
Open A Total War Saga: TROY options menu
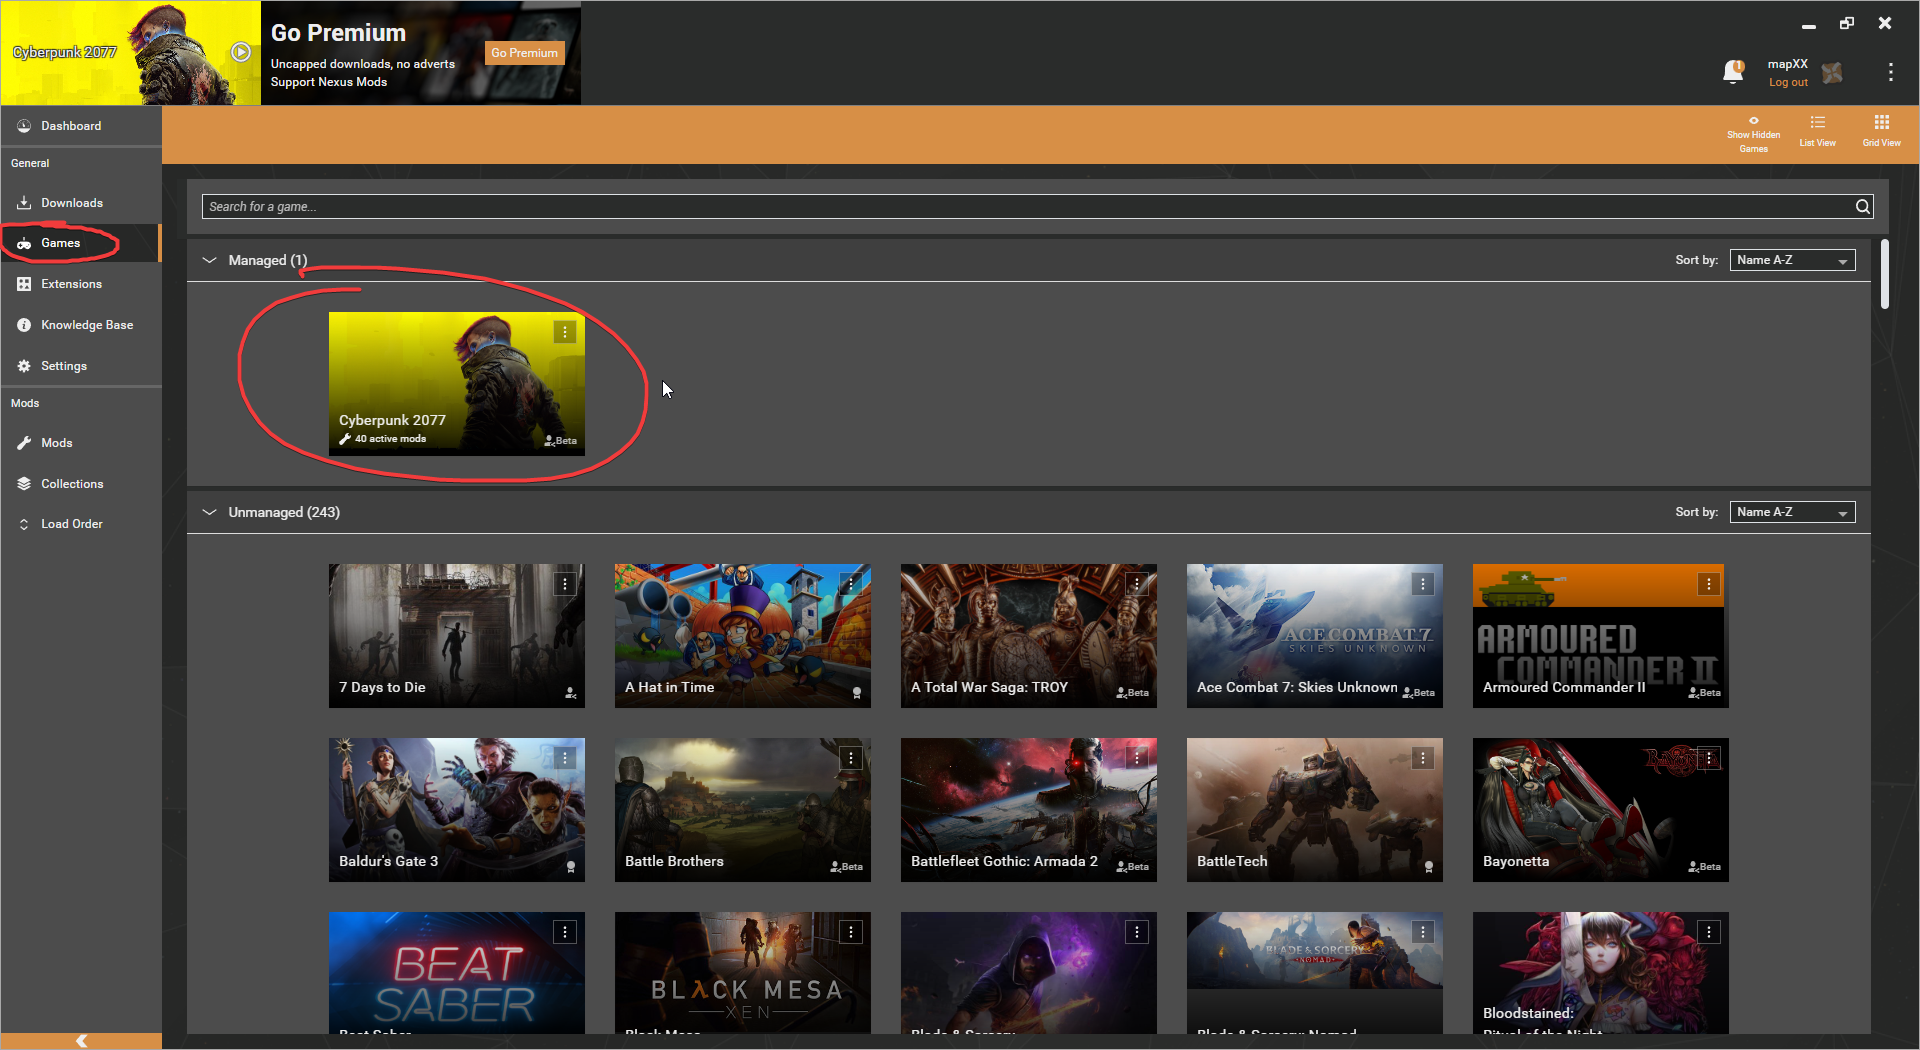coord(1137,584)
